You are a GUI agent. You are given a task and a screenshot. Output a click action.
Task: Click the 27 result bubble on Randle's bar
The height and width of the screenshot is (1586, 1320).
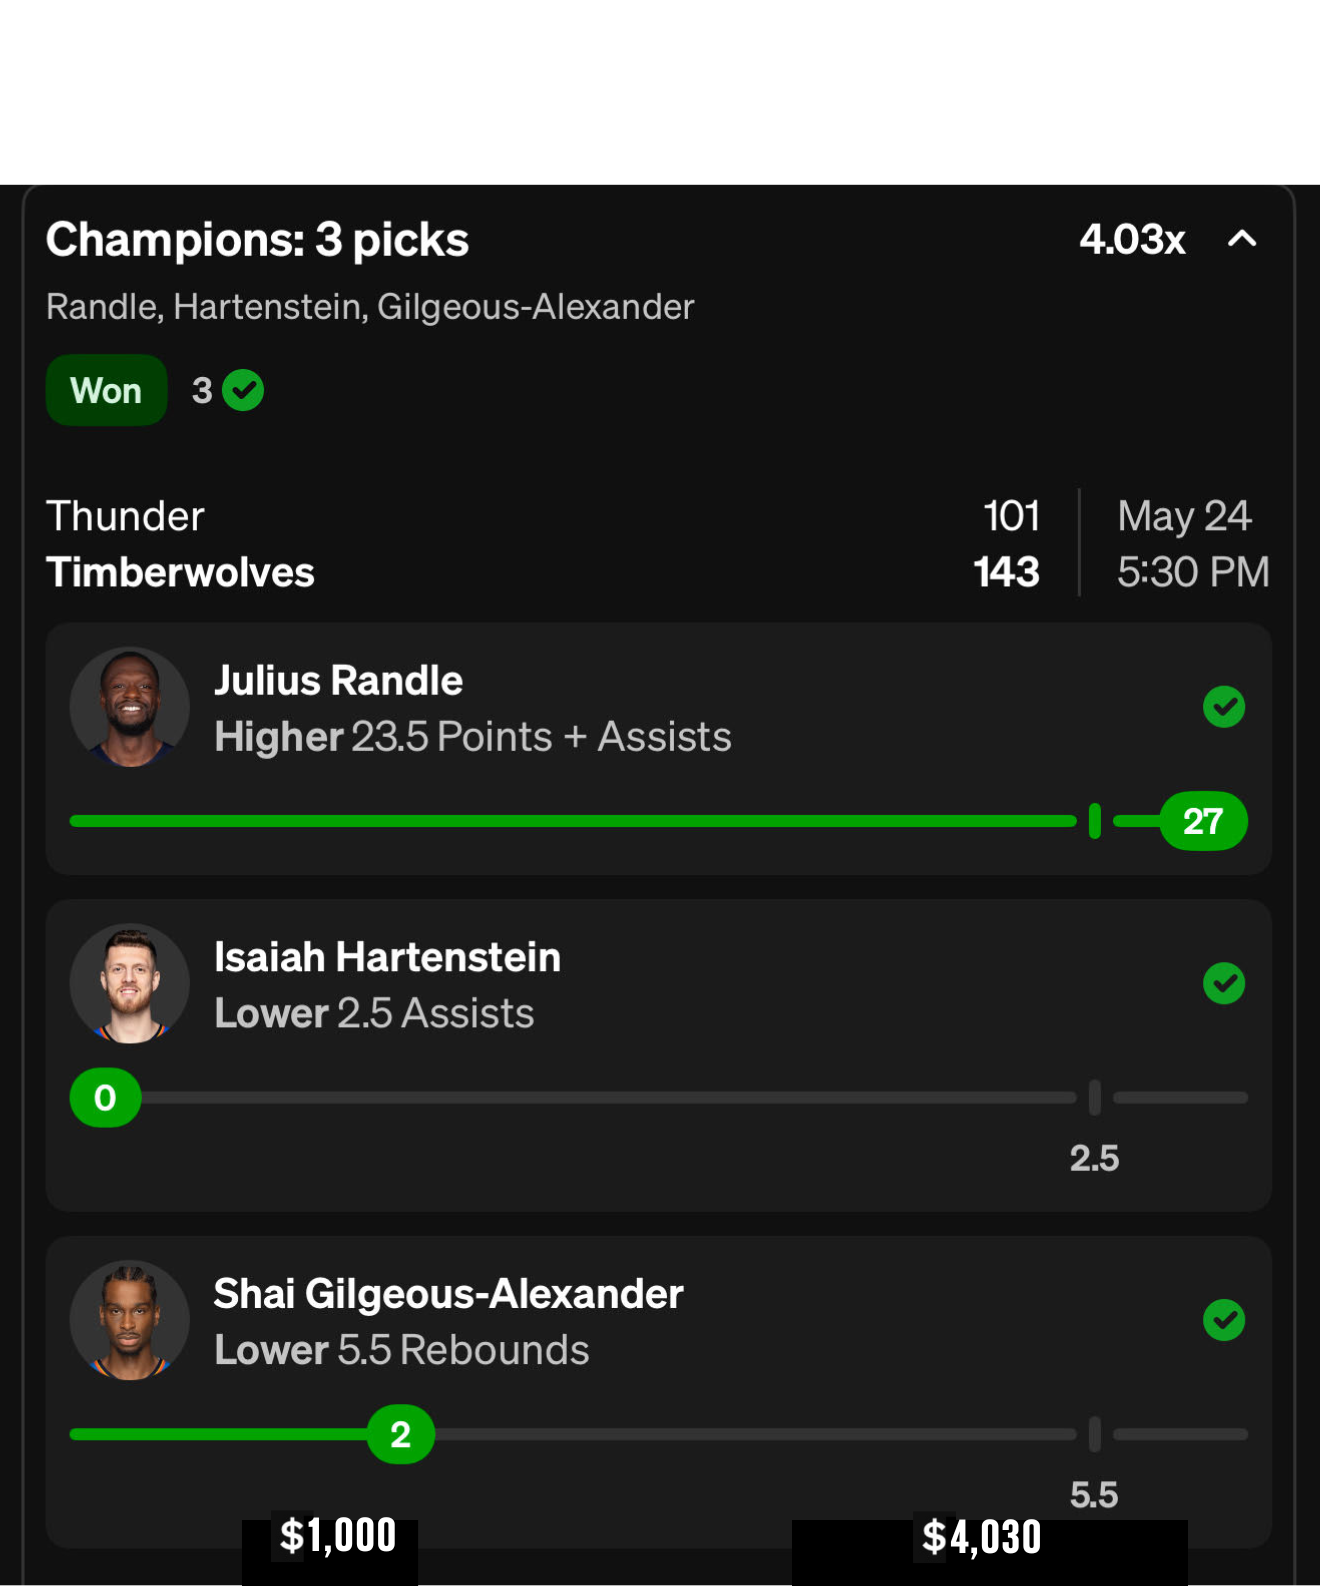1203,821
